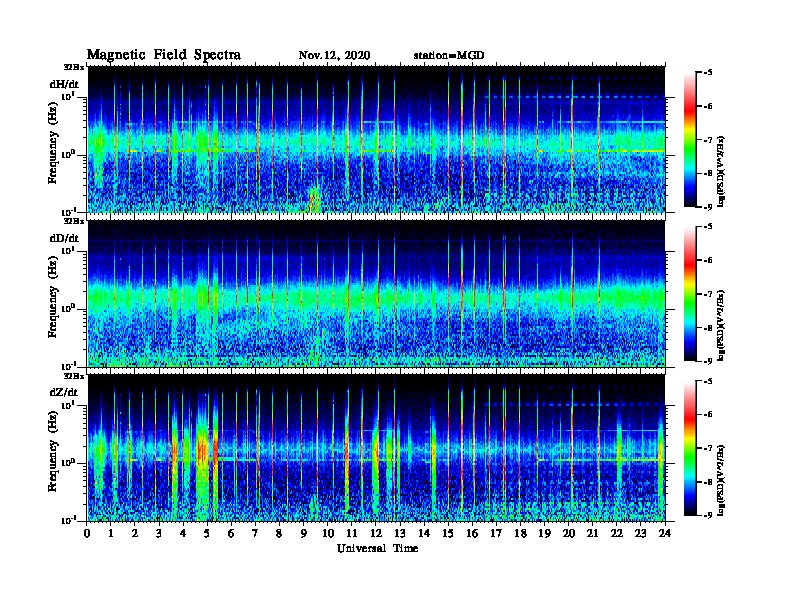Click the 10¹ frequency tick of dZ/dt panel
This screenshot has height=612, width=792.
69,405
